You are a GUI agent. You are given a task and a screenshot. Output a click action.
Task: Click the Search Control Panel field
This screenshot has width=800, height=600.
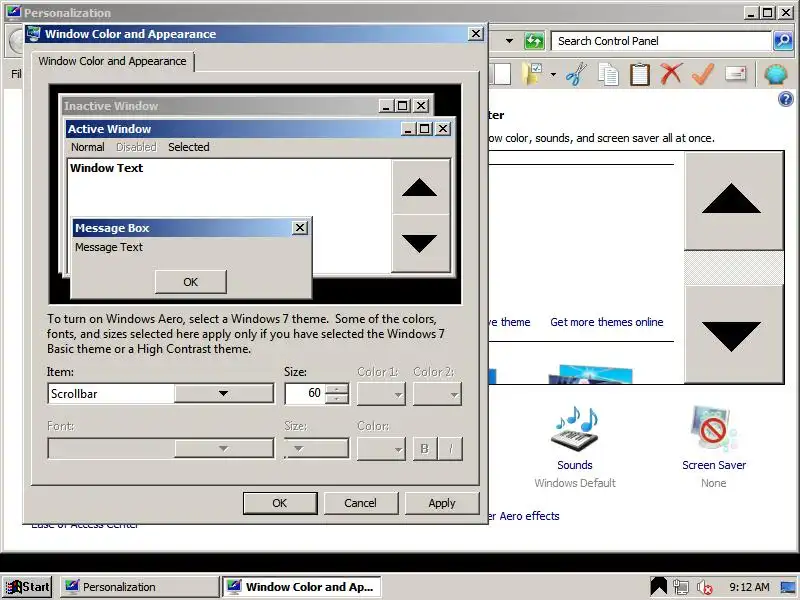tap(661, 41)
